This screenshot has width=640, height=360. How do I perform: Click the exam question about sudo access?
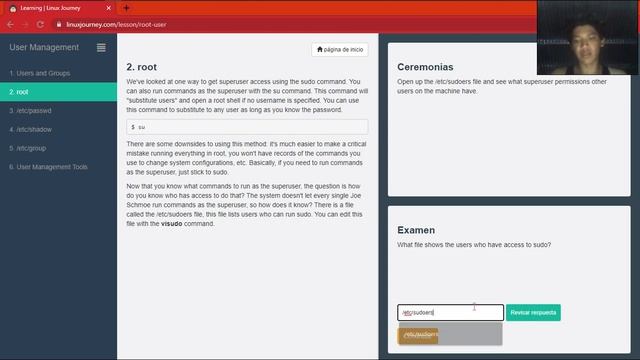[474, 245]
